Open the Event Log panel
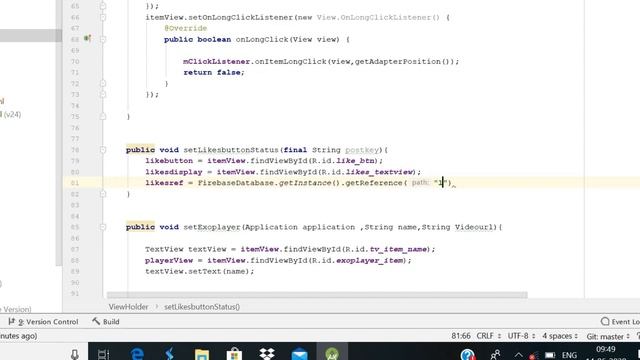The height and width of the screenshot is (360, 640). [x=620, y=322]
